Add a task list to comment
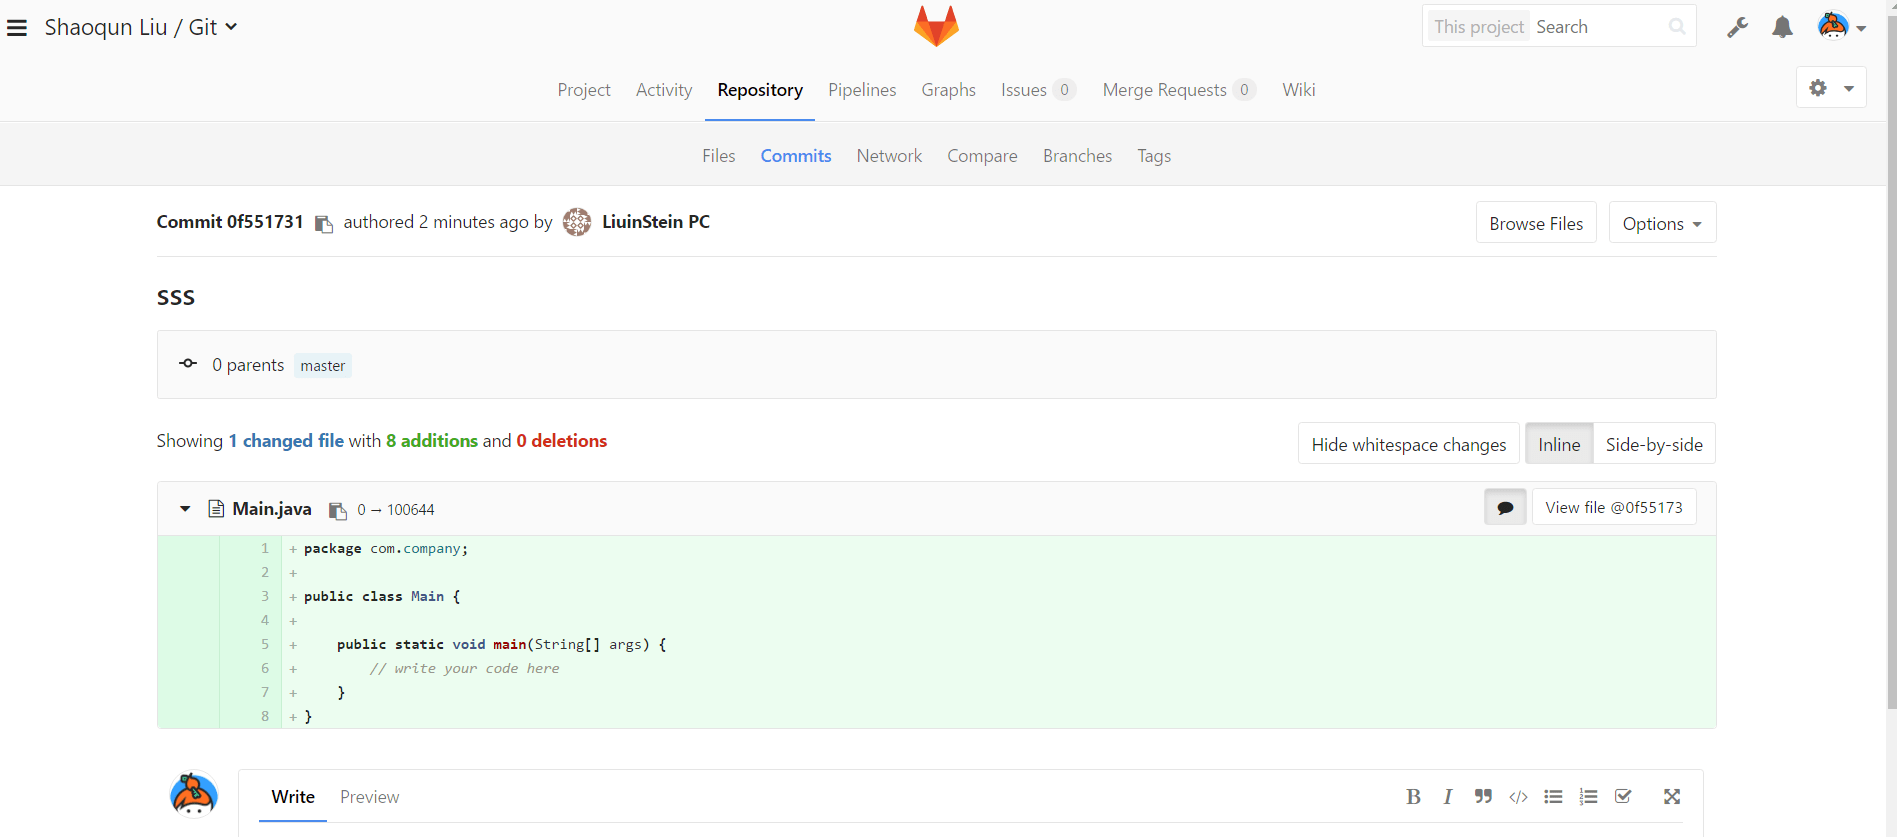 click(1623, 797)
